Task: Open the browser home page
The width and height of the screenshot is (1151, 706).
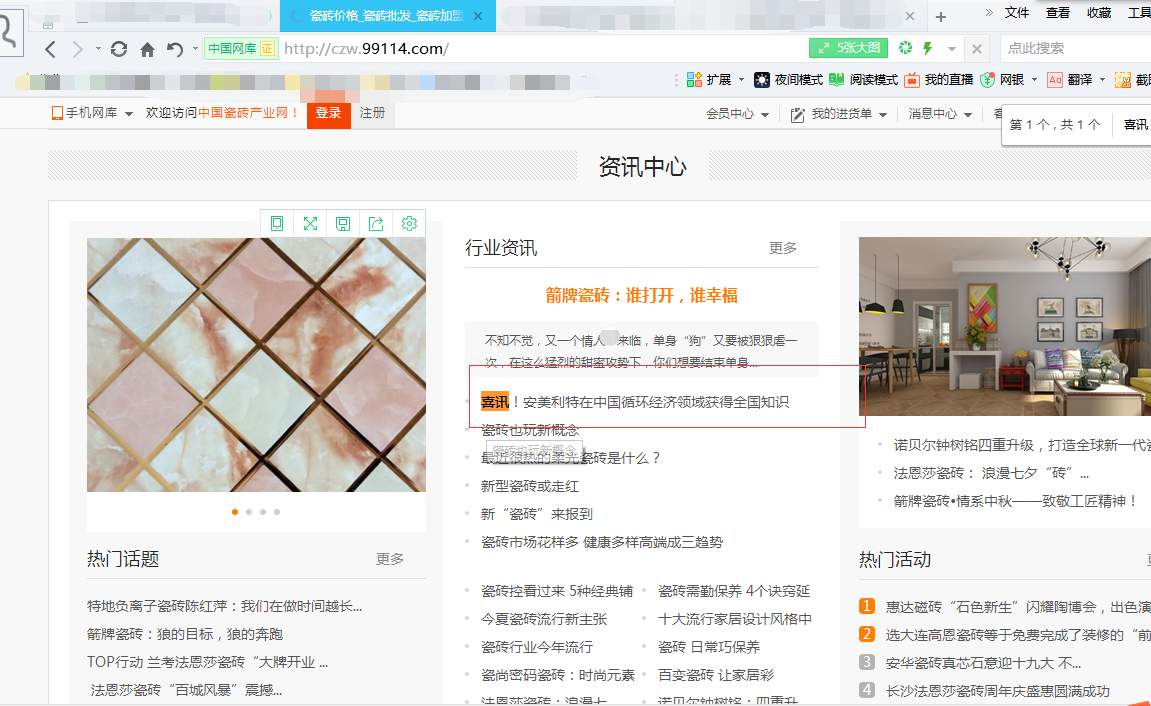Action: (x=148, y=49)
